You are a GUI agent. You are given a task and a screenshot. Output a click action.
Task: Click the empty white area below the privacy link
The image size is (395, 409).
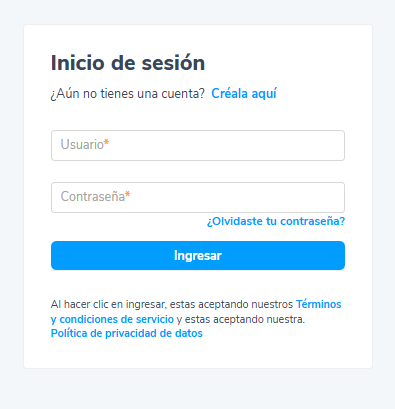[198, 354]
